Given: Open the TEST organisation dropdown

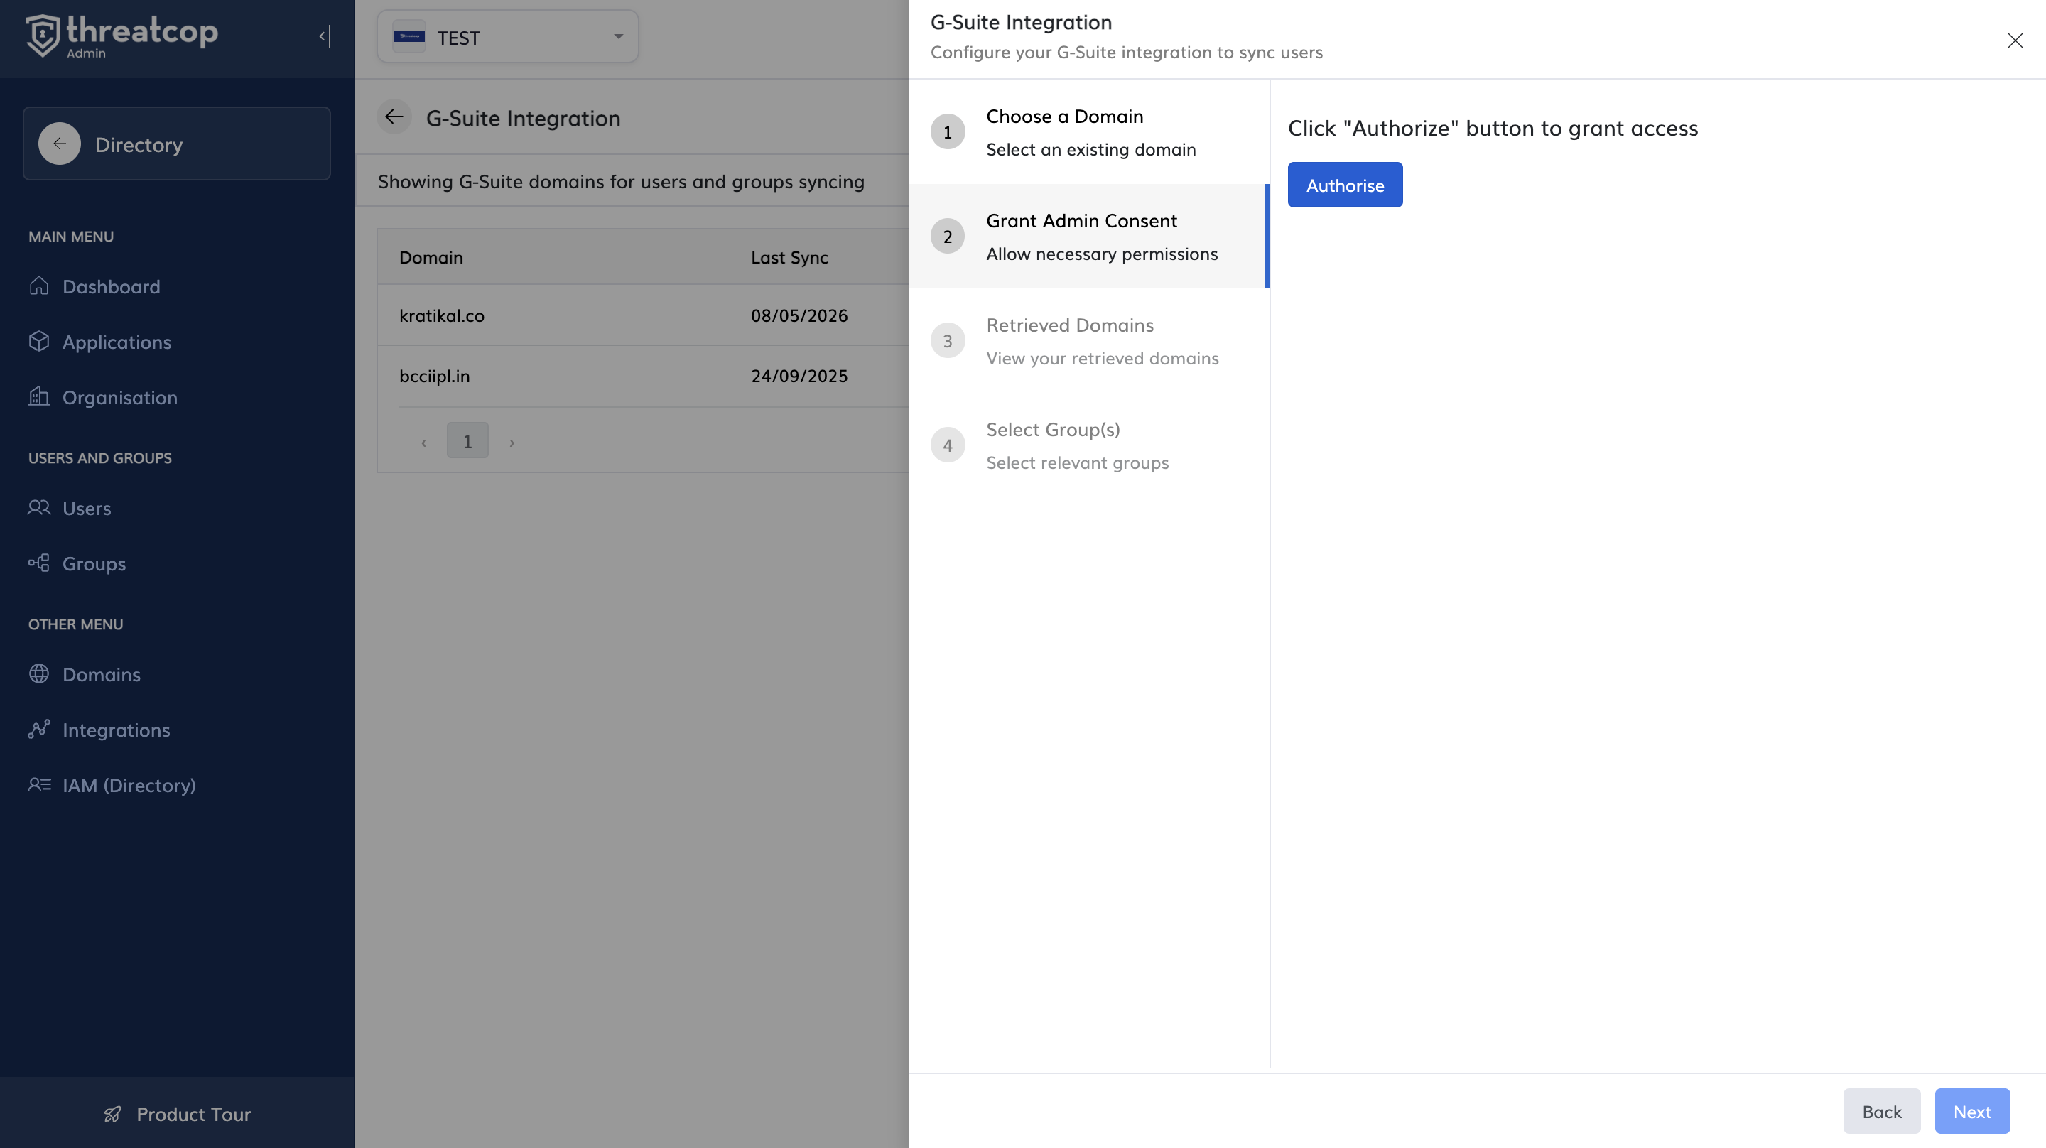Looking at the screenshot, I should tap(507, 37).
